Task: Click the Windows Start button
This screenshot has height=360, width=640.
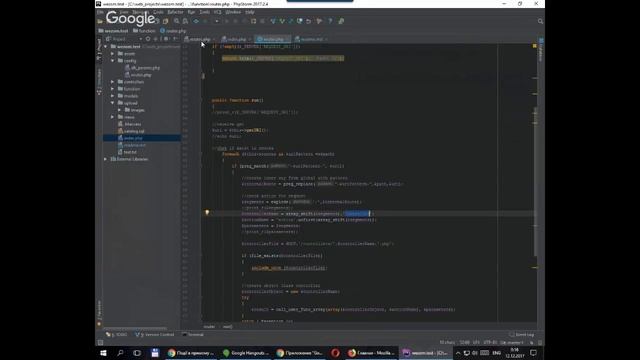Action: (x=103, y=353)
